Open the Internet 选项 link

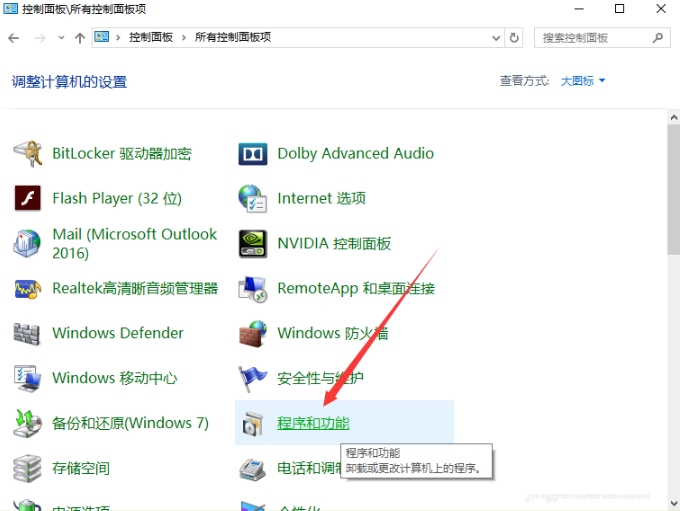coord(321,198)
